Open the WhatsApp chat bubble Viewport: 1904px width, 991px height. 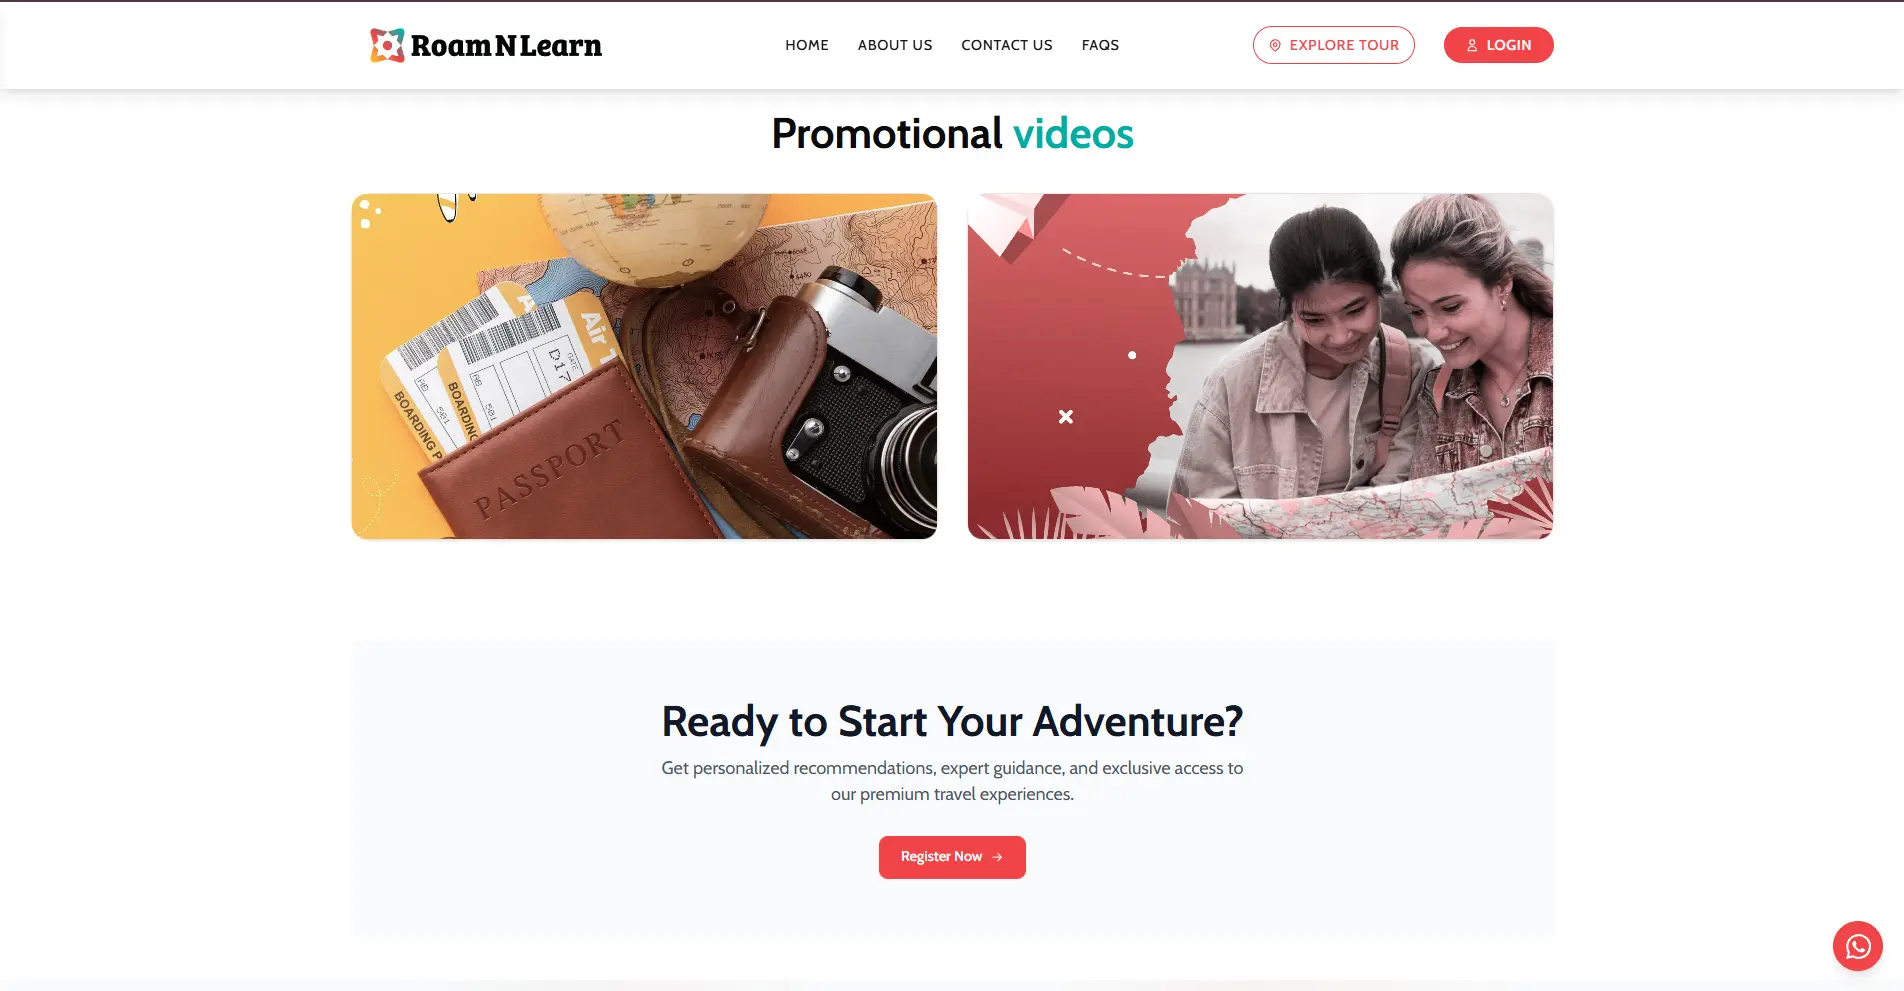pyautogui.click(x=1858, y=946)
